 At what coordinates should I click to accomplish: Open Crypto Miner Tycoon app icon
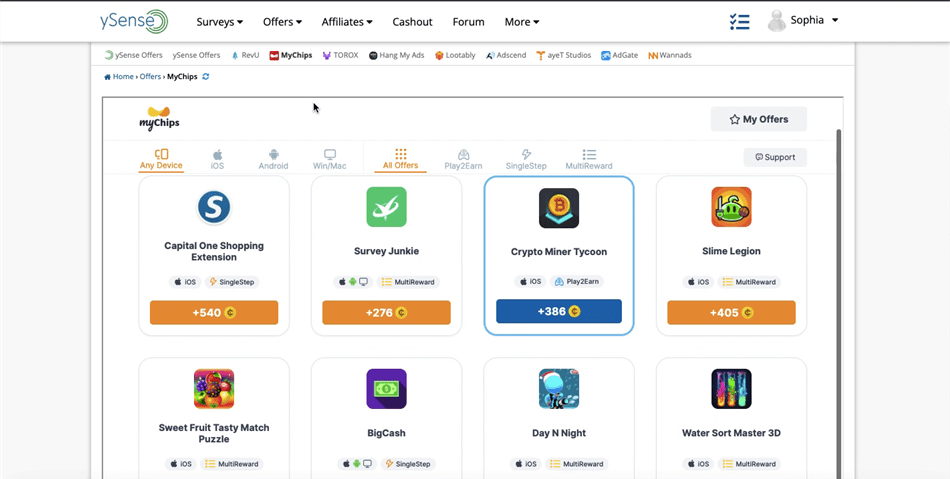coord(559,208)
